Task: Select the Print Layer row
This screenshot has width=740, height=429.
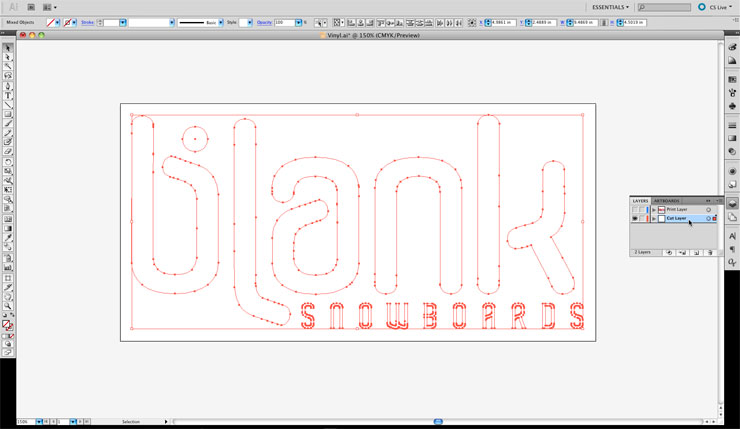Action: pos(674,210)
